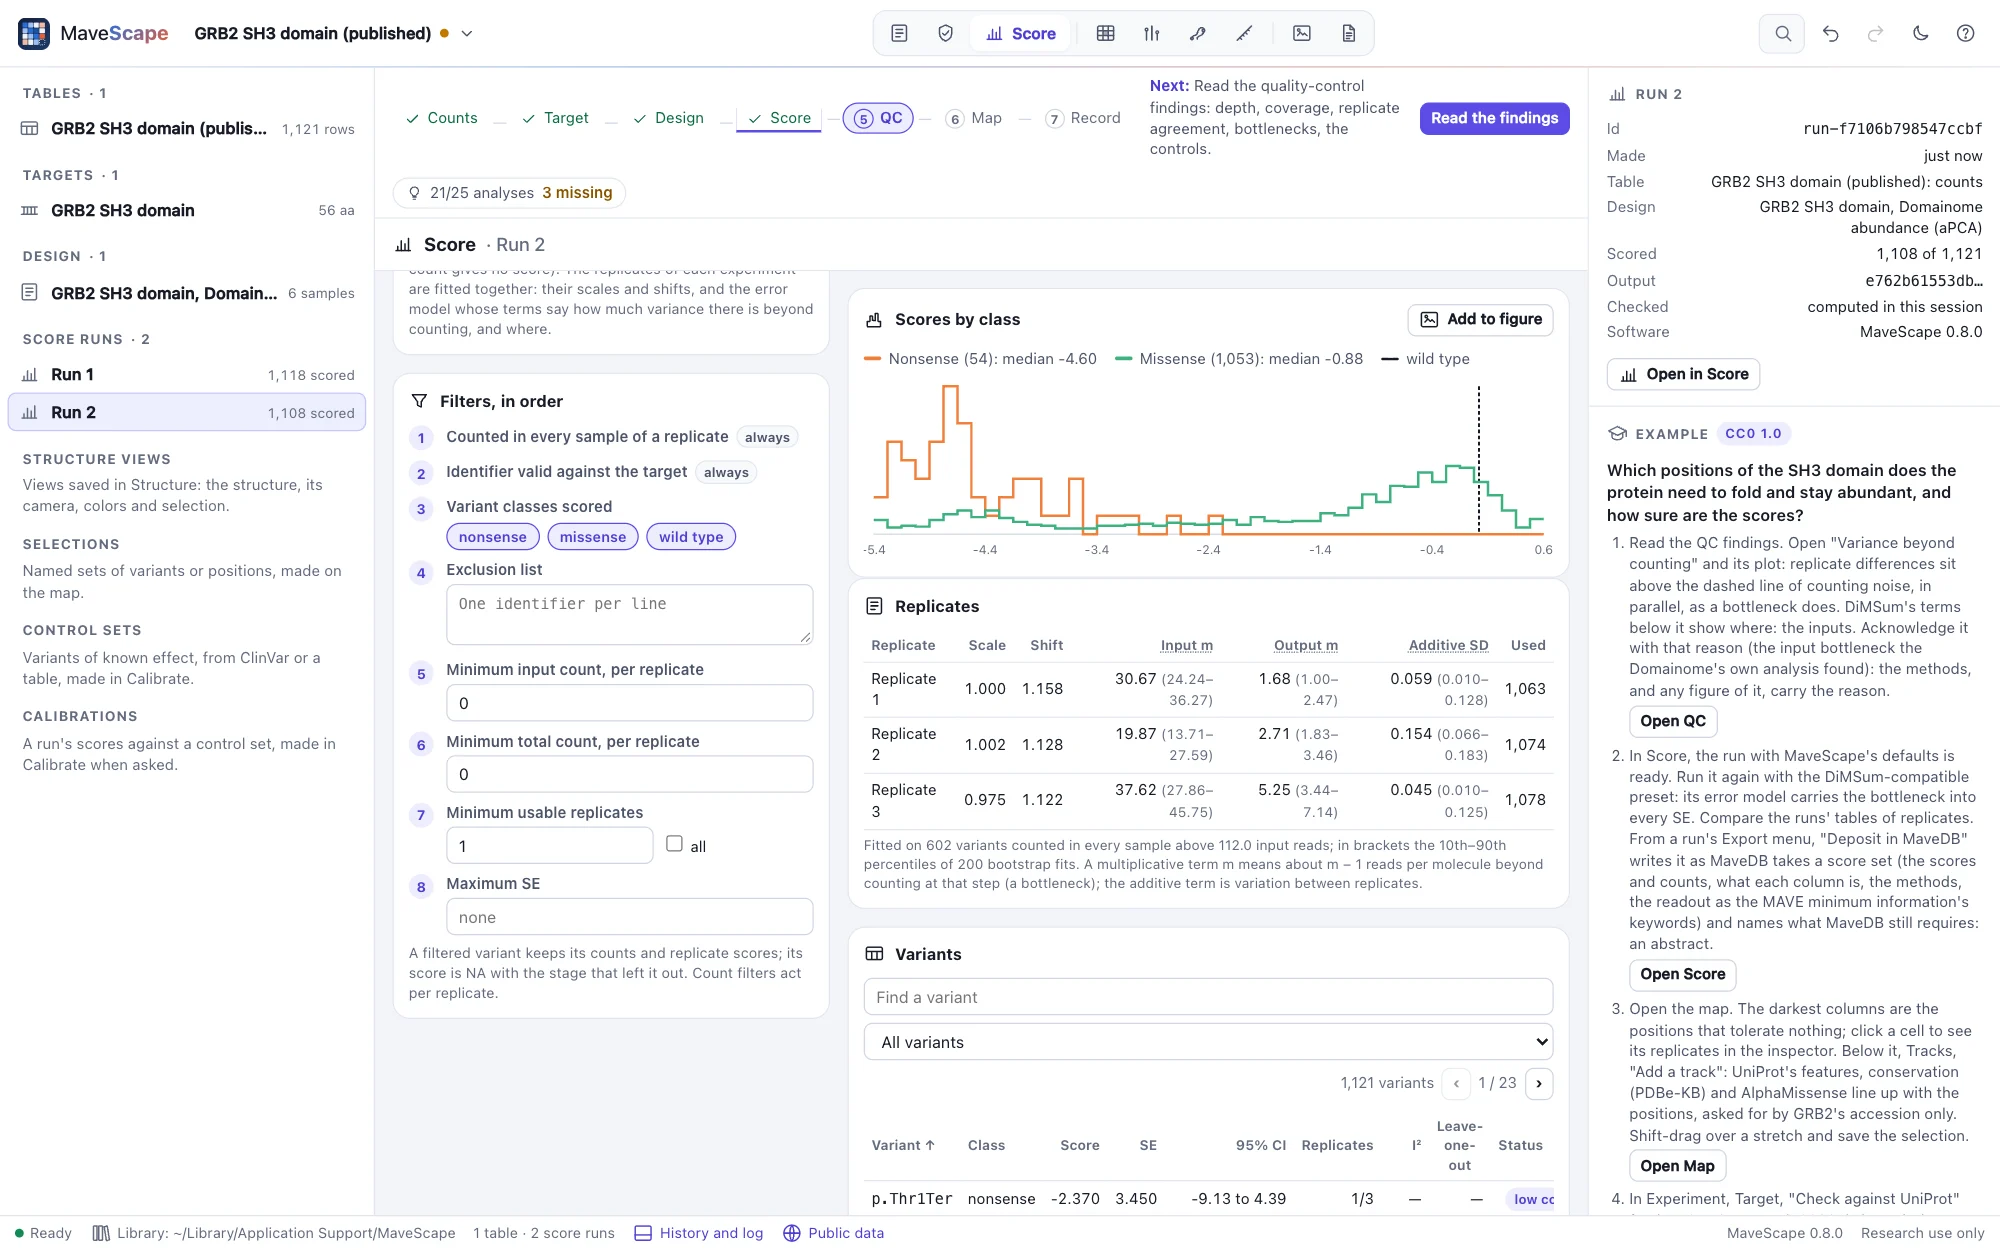2000x1250 pixels.
Task: Enable the "all" replicates checkbox
Action: [674, 844]
